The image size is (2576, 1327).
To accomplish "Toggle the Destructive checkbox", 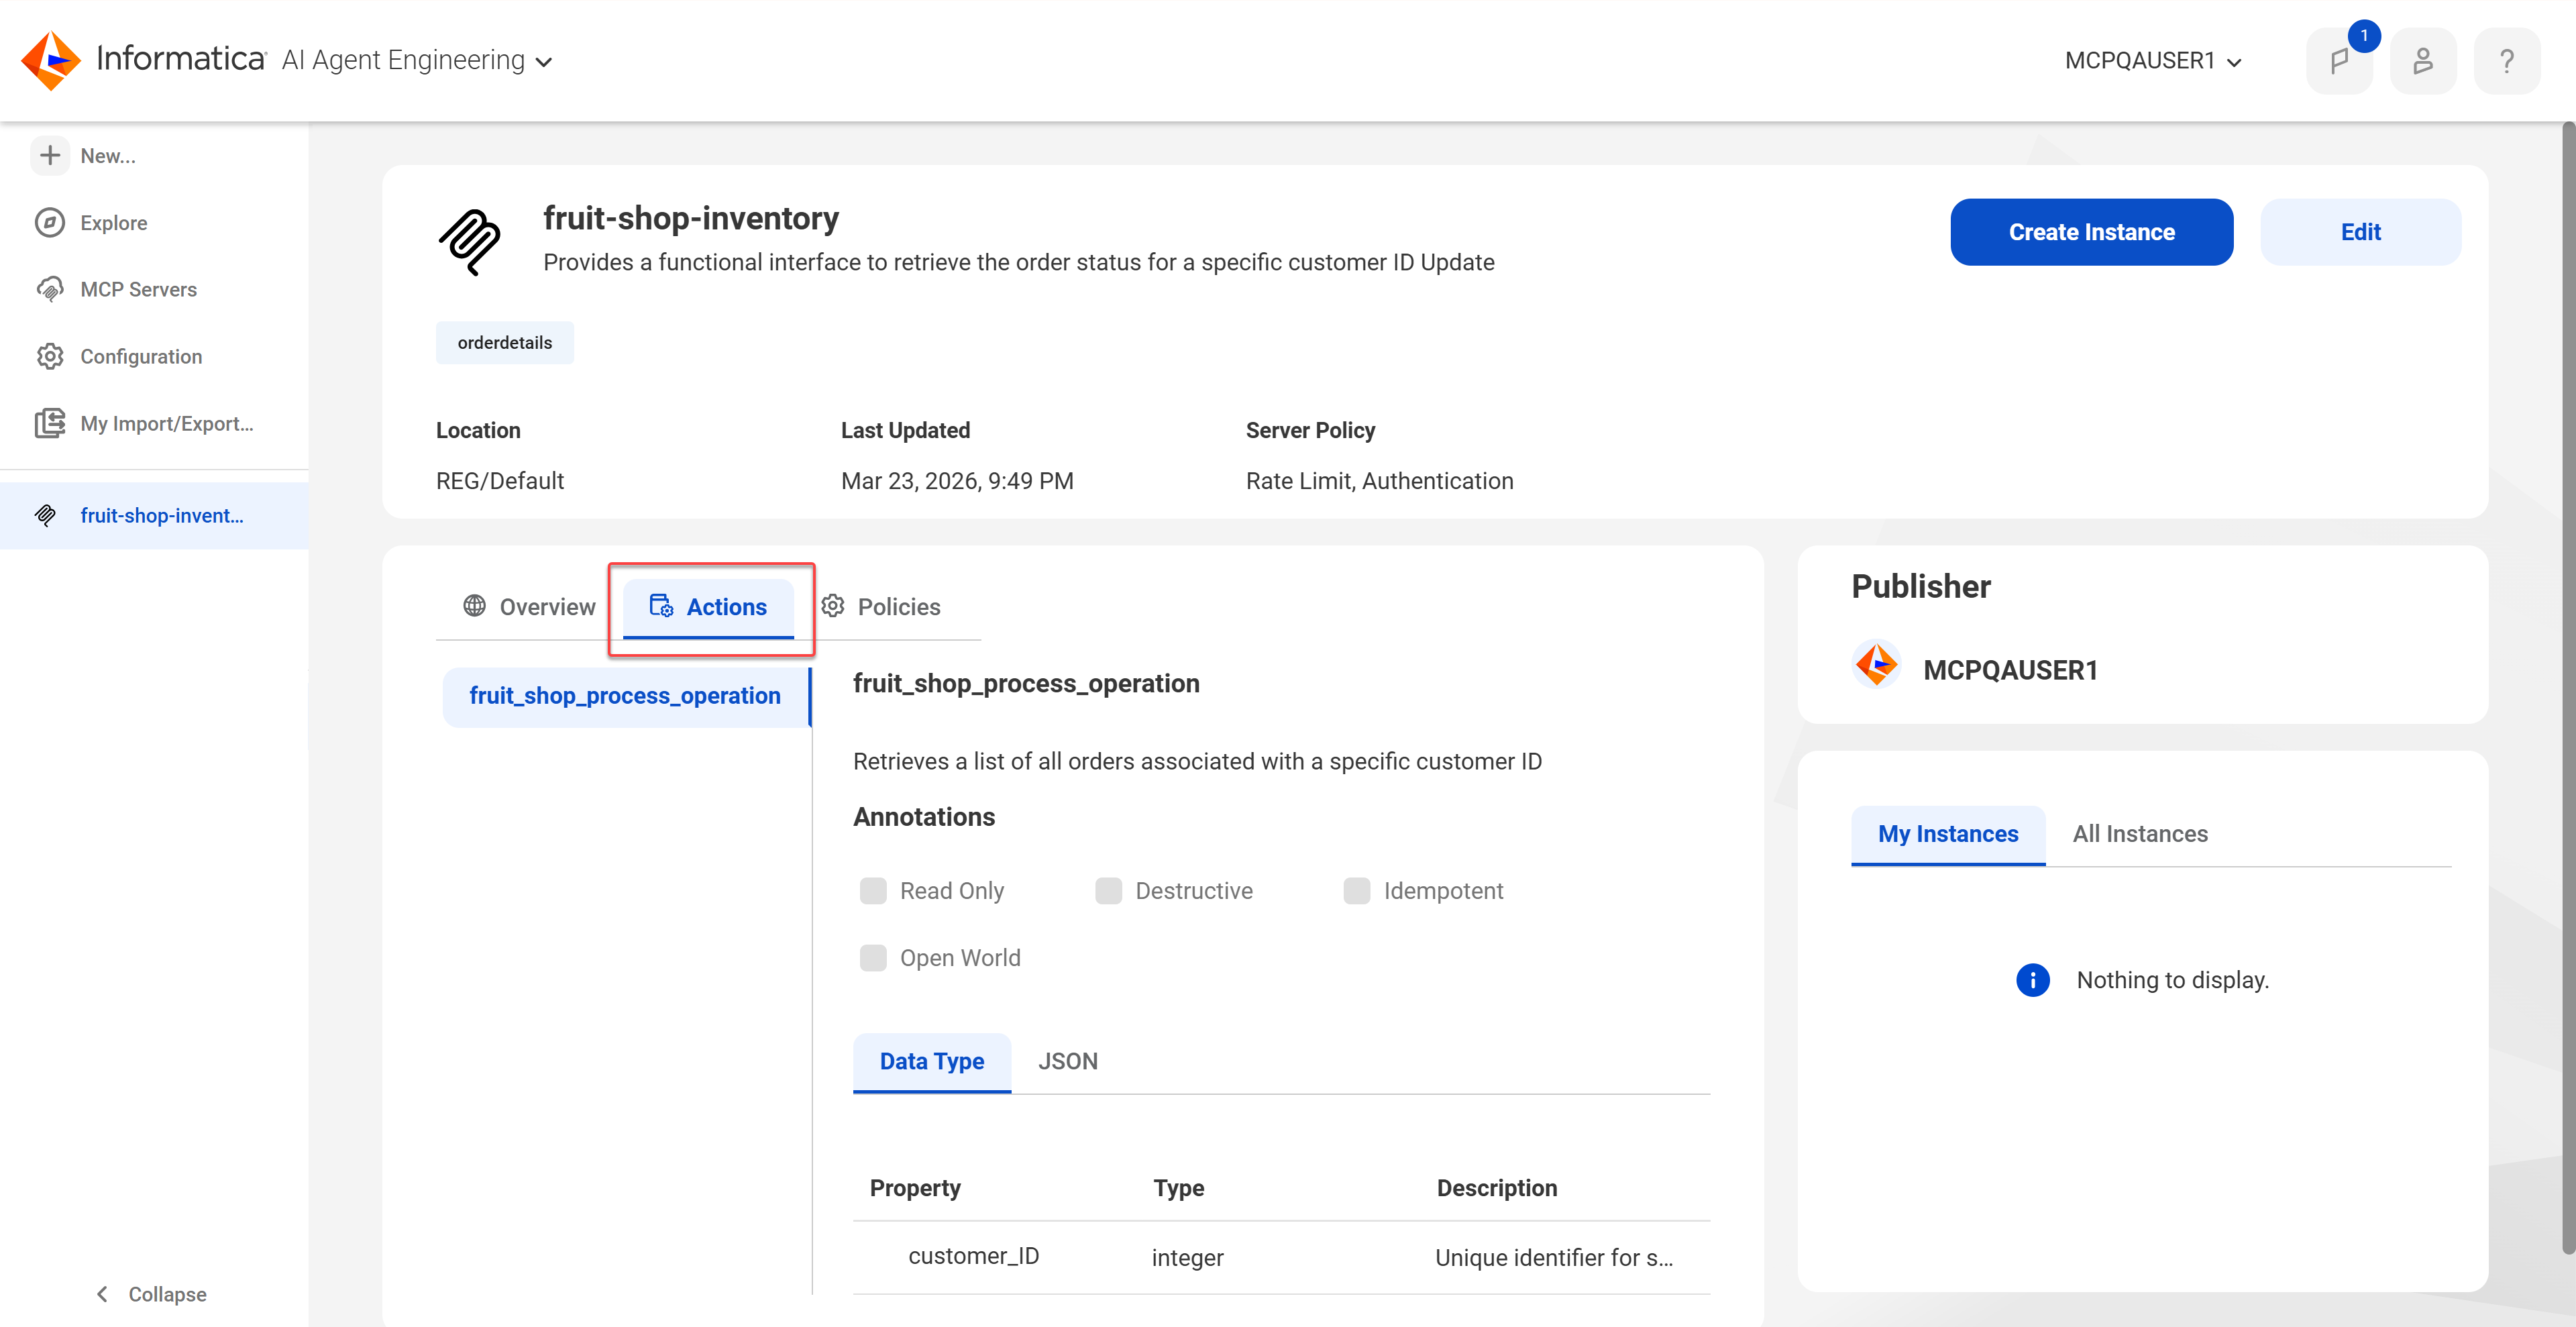I will tap(1108, 890).
